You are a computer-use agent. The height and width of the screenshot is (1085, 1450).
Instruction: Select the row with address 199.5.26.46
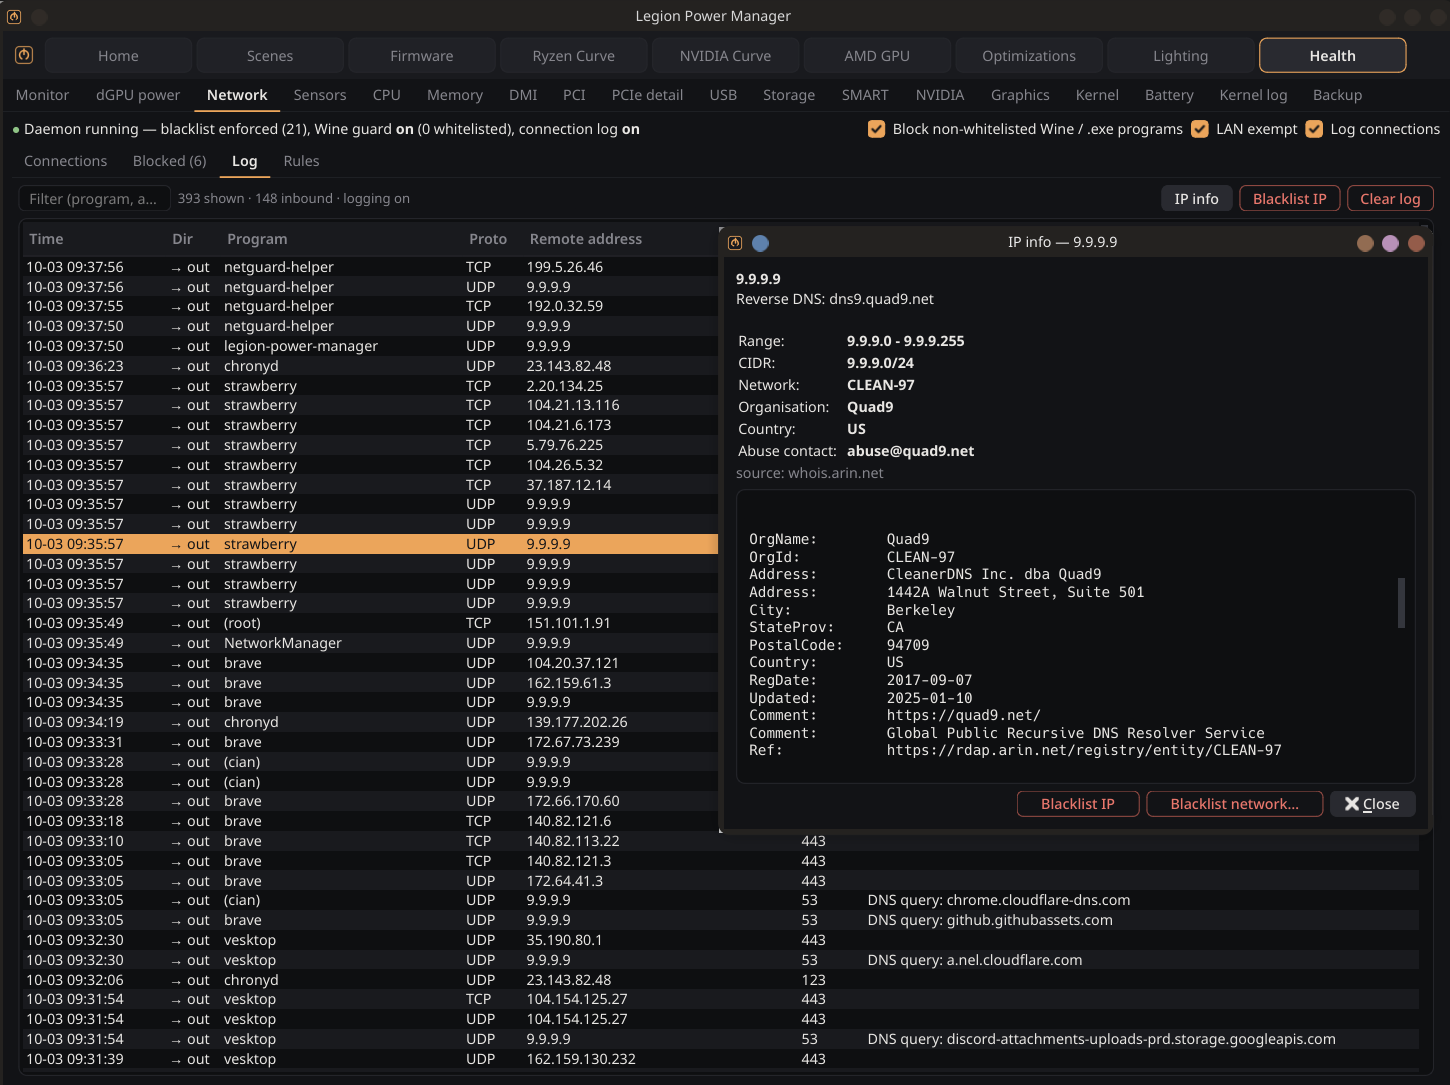(x=370, y=267)
